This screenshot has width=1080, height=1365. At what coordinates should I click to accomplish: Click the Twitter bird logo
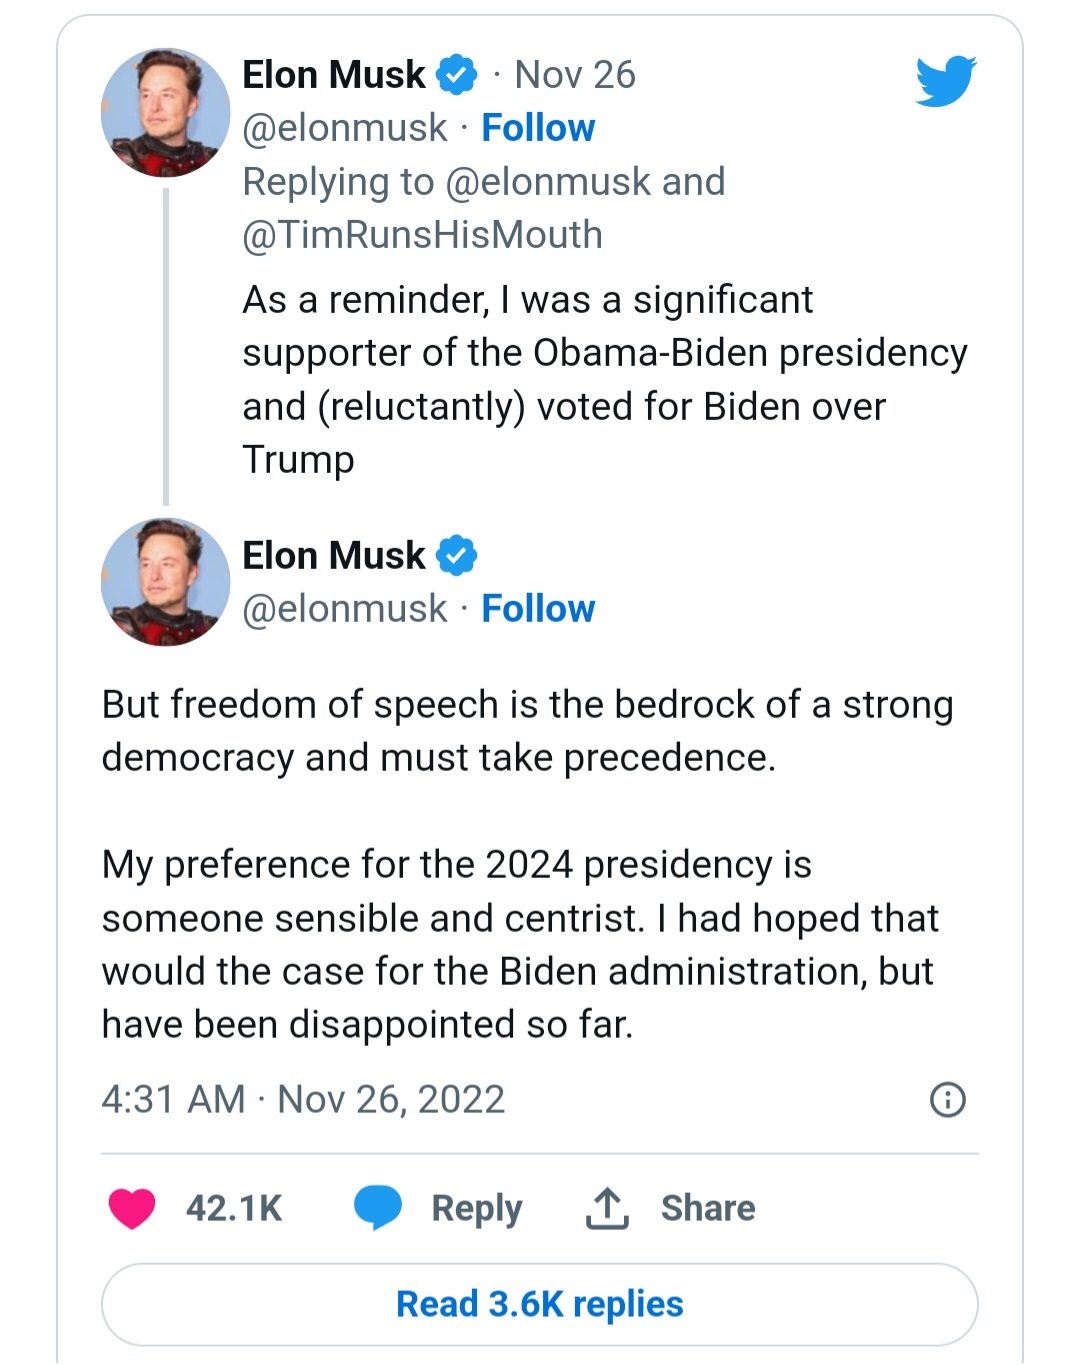[945, 80]
